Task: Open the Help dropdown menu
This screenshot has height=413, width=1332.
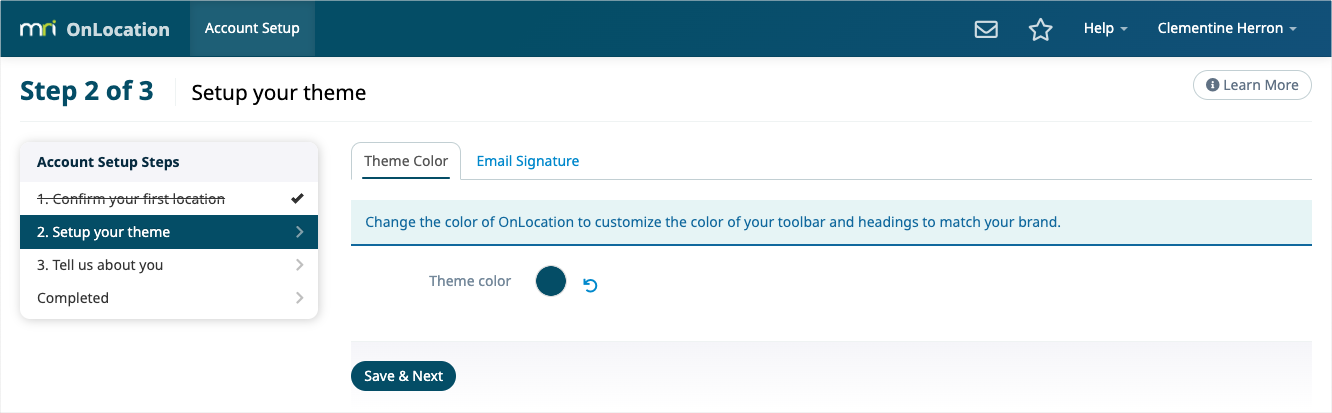Action: click(x=1105, y=28)
